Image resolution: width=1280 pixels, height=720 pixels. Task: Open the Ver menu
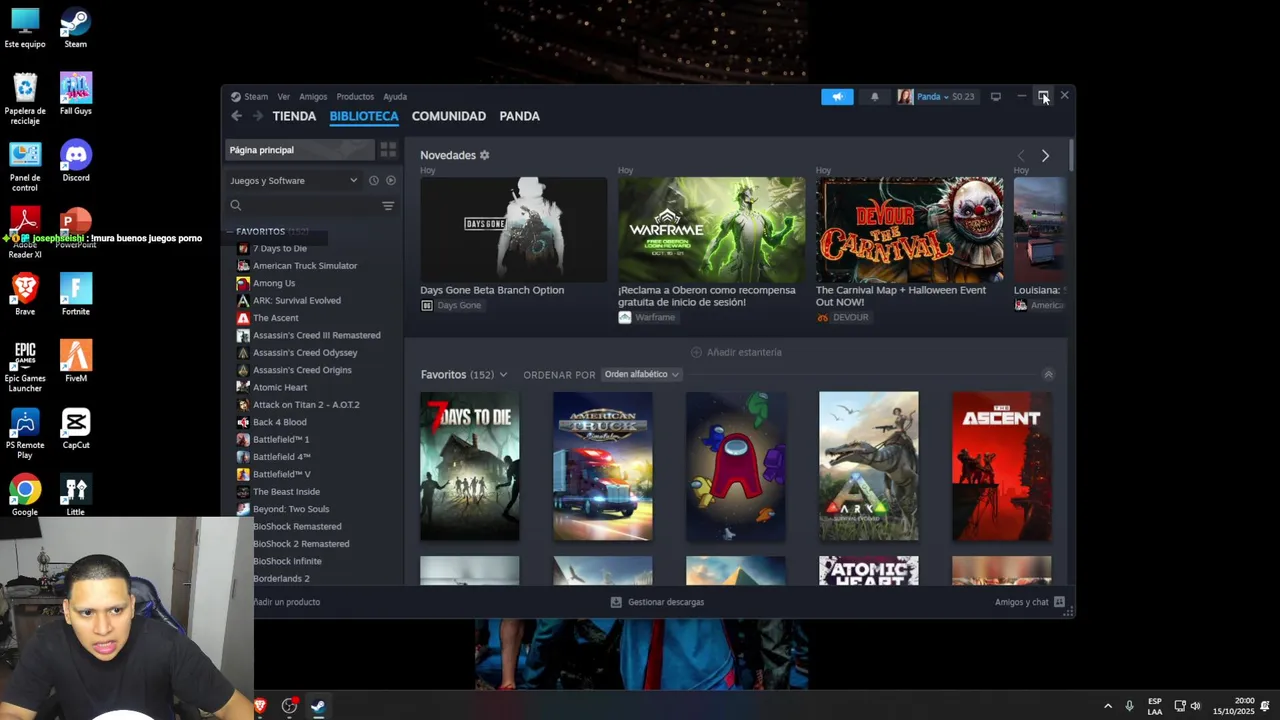284,97
